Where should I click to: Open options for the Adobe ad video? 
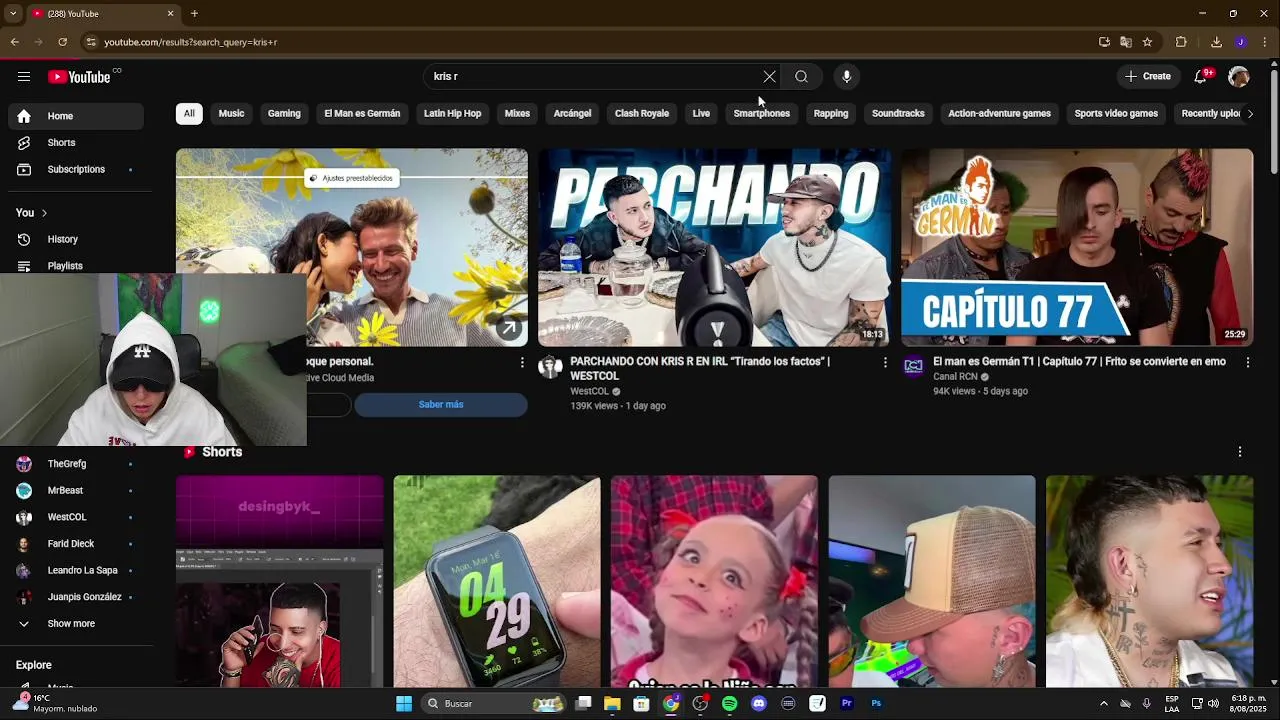521,362
